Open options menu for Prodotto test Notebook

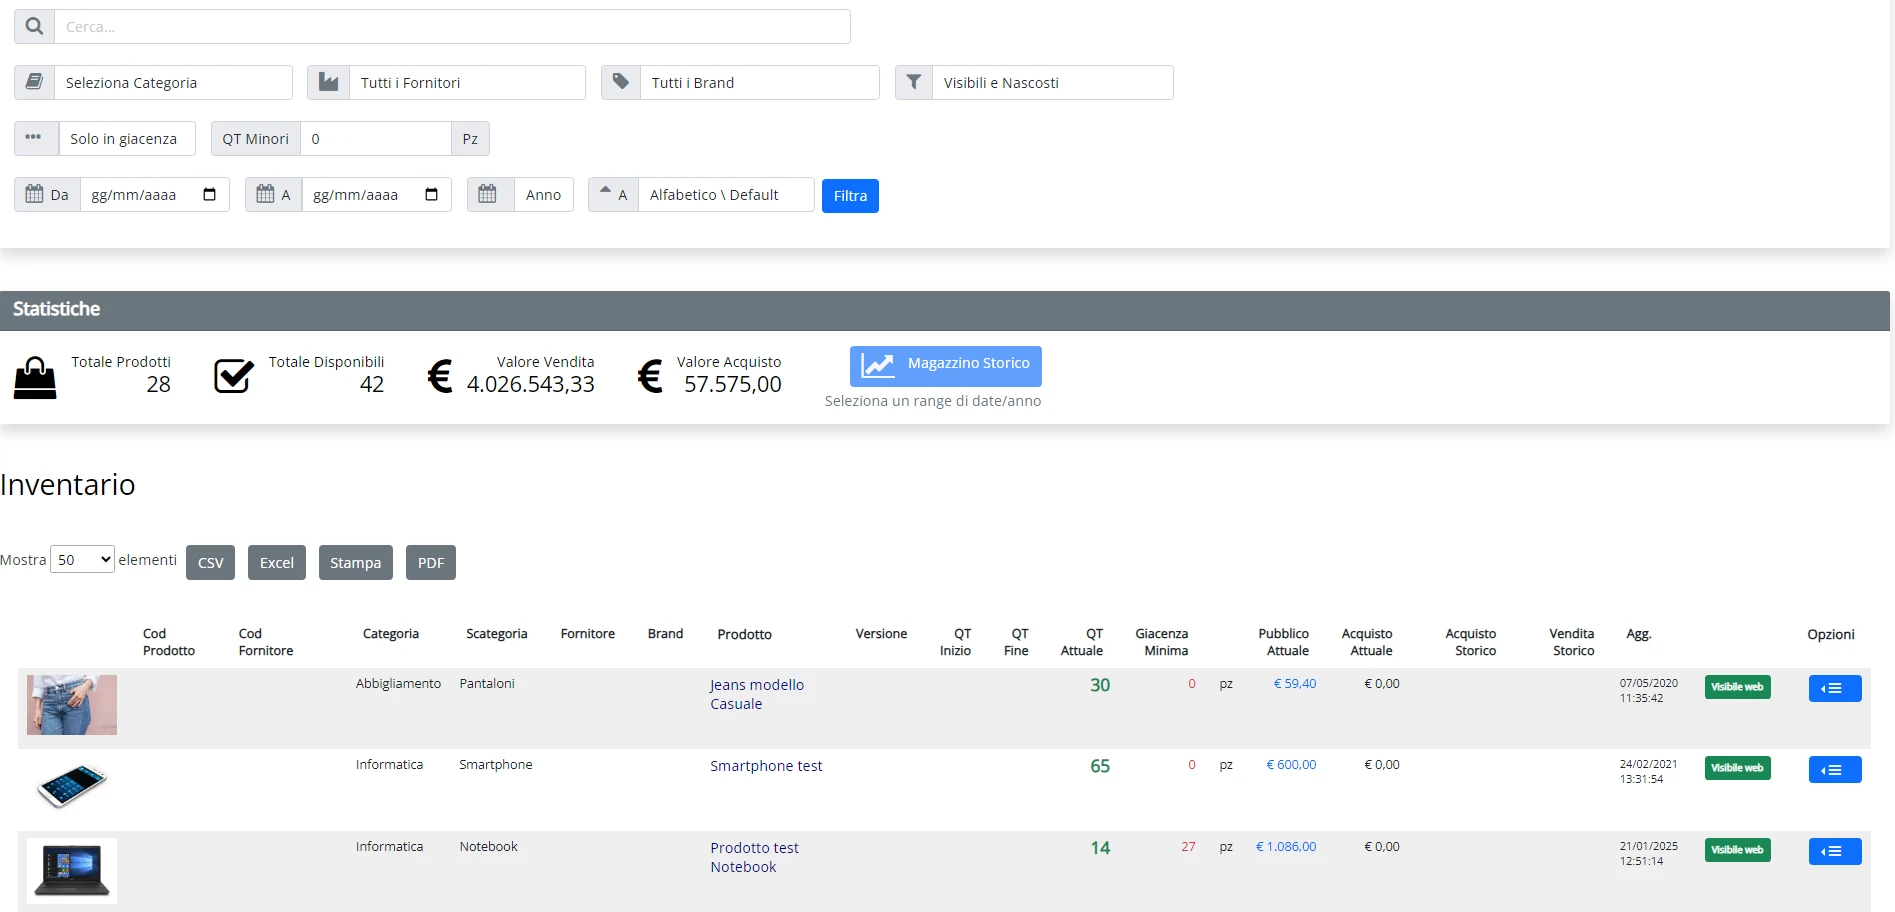tap(1835, 851)
